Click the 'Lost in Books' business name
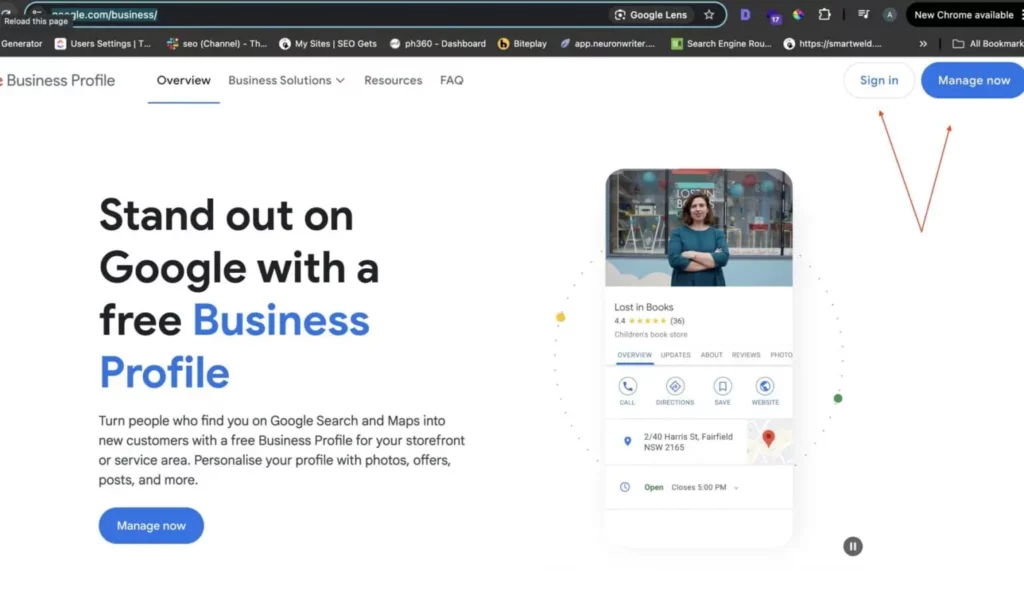 [643, 307]
